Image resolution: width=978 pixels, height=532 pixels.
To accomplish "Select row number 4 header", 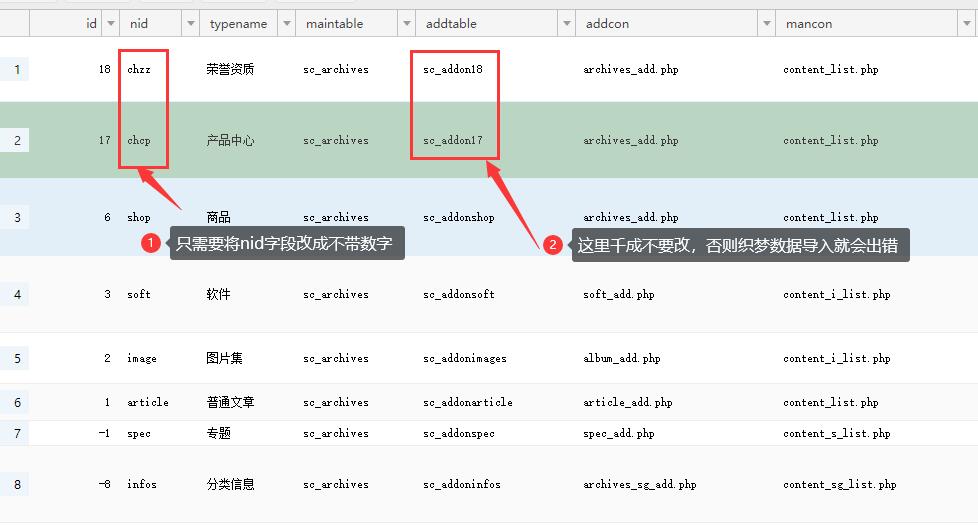I will (15, 294).
